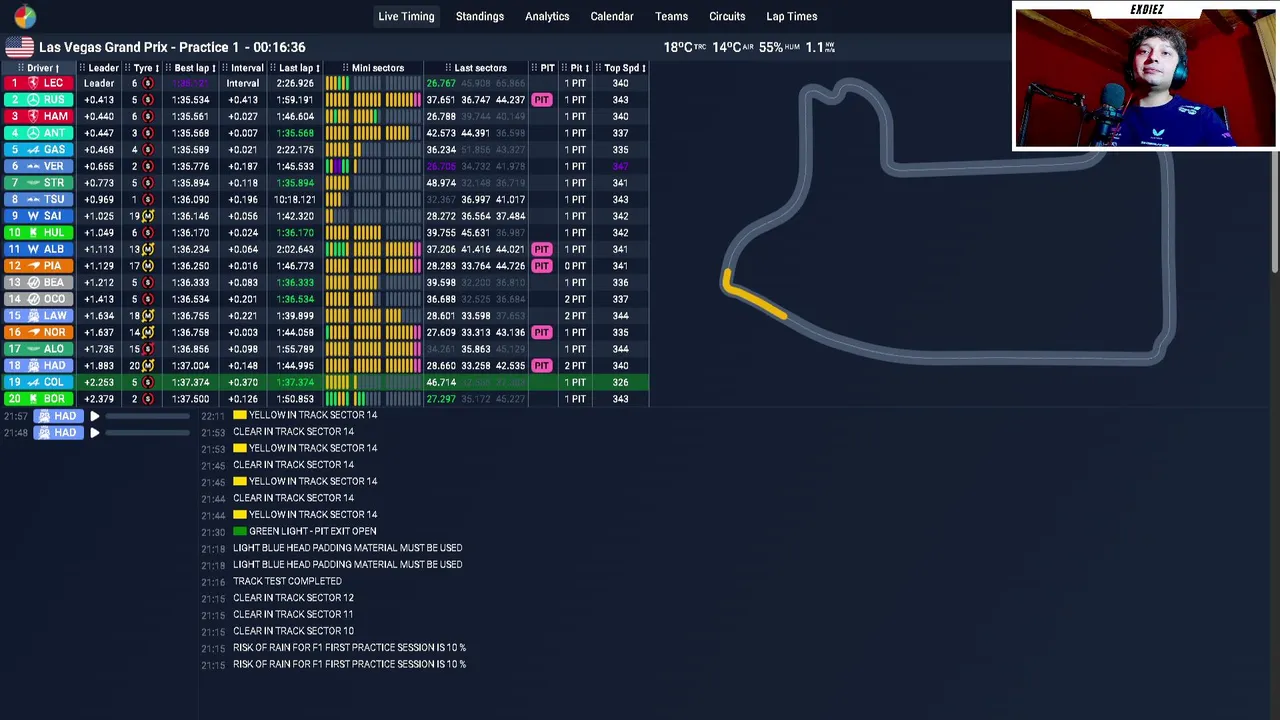This screenshot has width=1280, height=720.
Task: Seek the 21:57 HAD radio progress bar
Action: [148, 416]
